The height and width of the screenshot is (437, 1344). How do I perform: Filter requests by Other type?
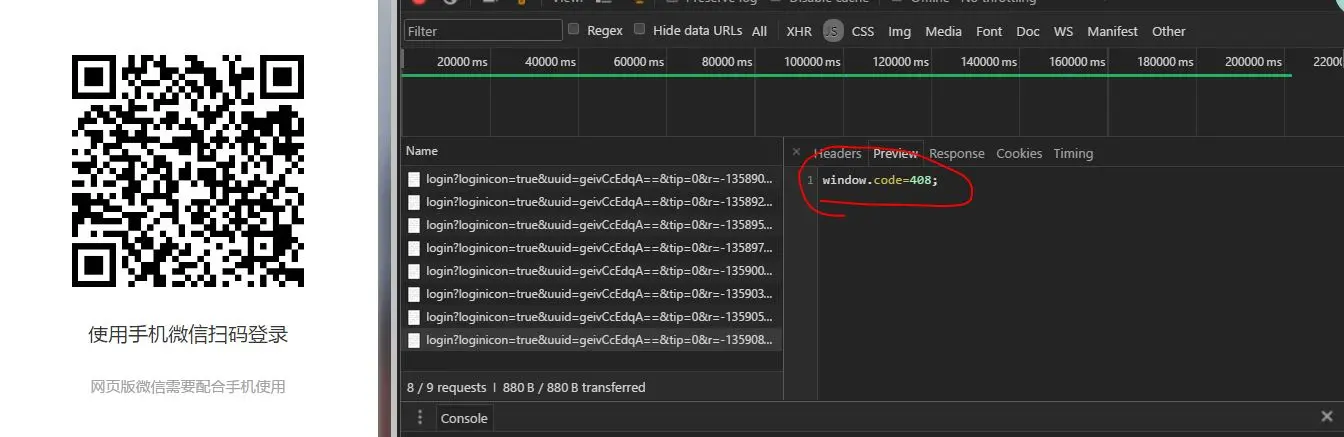pyautogui.click(x=1168, y=31)
